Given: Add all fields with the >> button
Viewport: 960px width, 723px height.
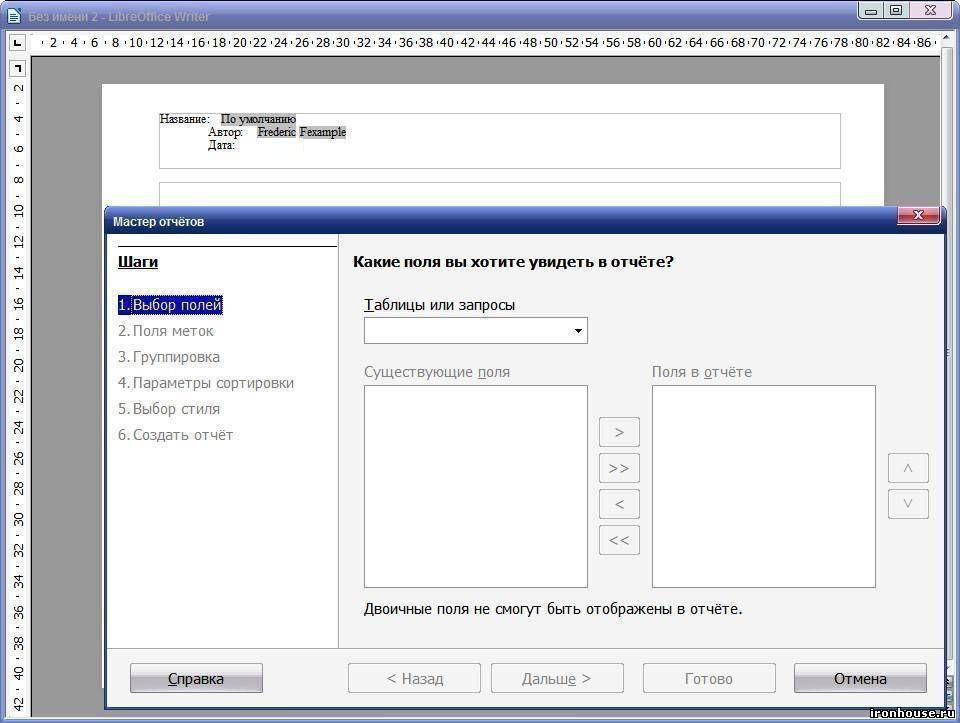Looking at the screenshot, I should point(618,468).
